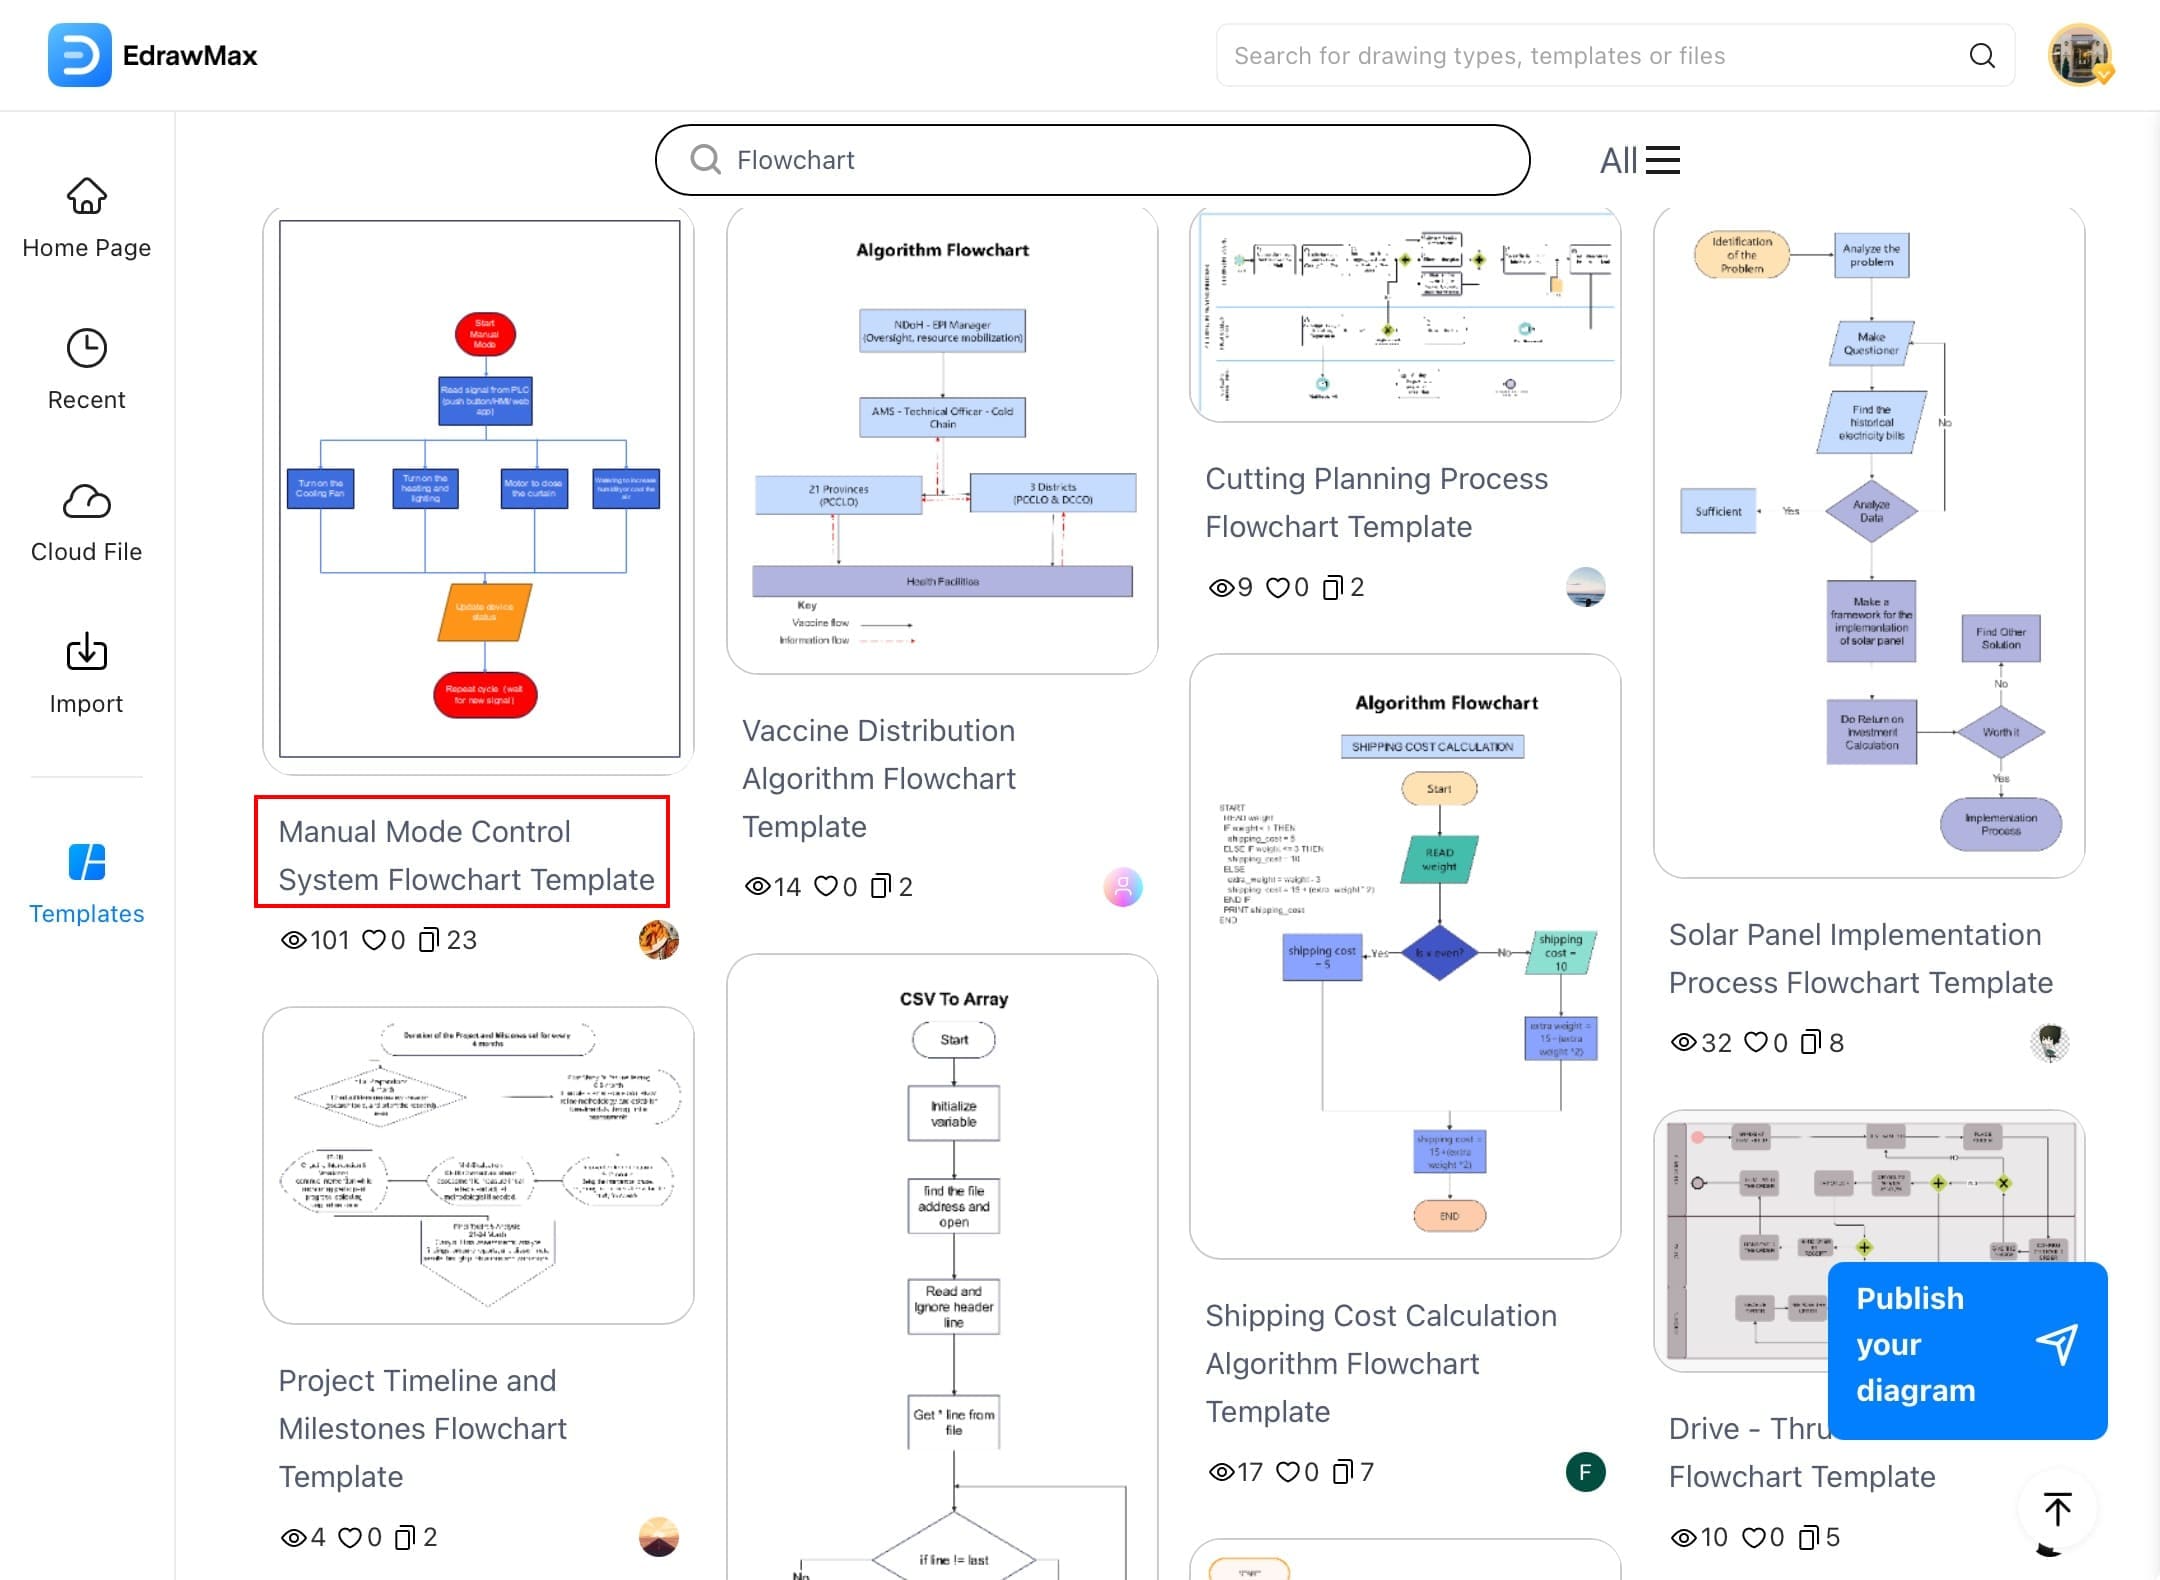Open the All category filter
The height and width of the screenshot is (1580, 2160).
pyautogui.click(x=1617, y=160)
